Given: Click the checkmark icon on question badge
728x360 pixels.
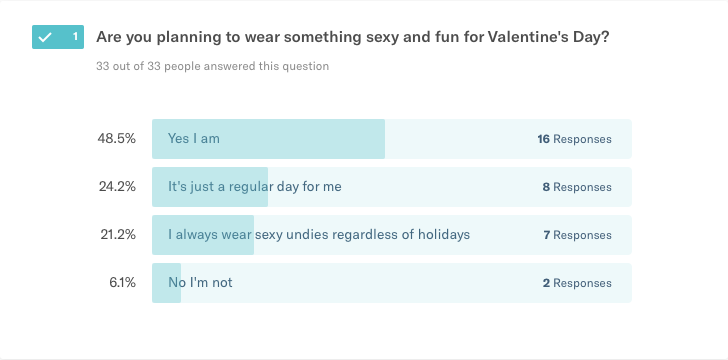Looking at the screenshot, I should (45, 37).
